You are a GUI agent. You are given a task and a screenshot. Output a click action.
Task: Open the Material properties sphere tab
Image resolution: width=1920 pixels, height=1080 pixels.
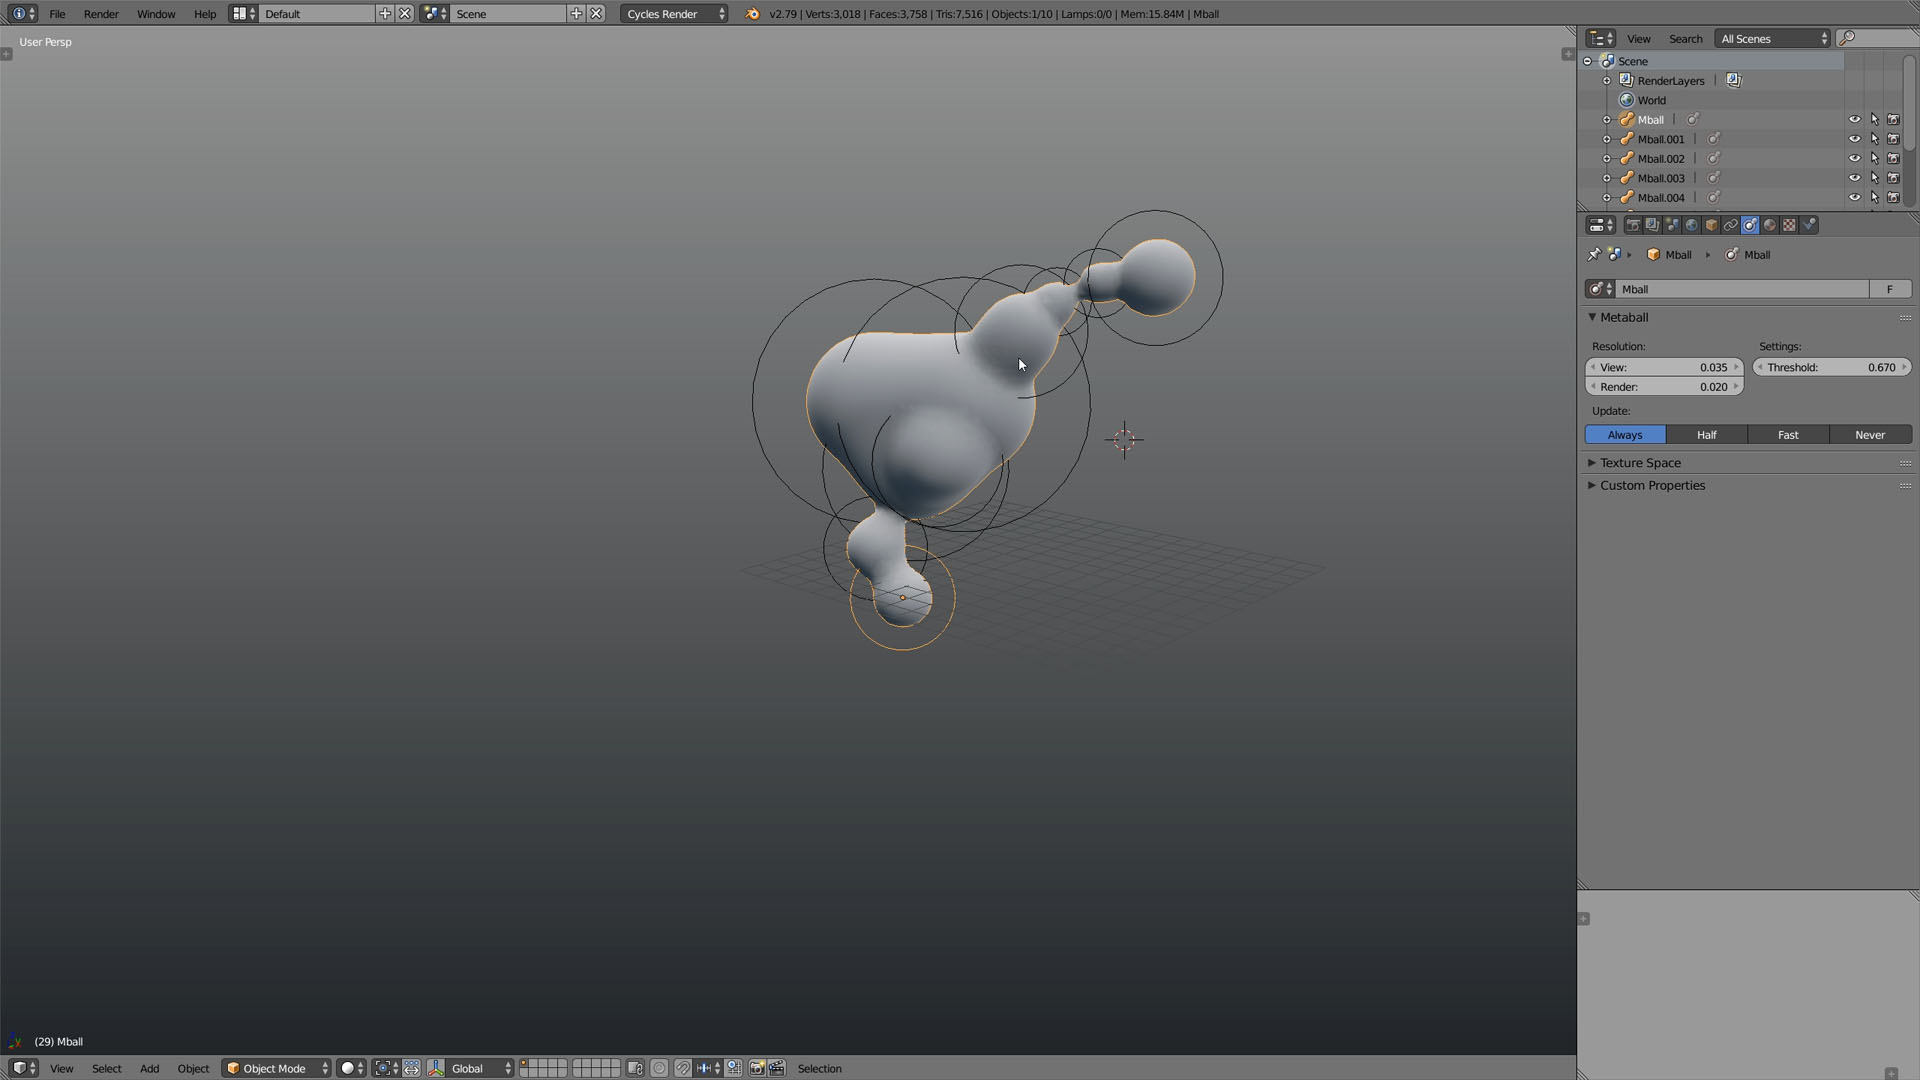click(x=1769, y=225)
